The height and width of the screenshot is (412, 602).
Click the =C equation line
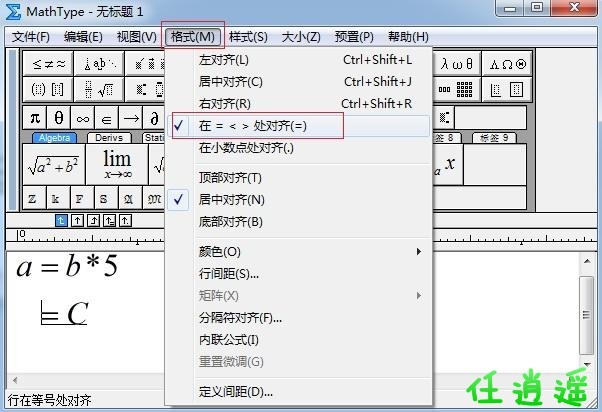click(64, 313)
